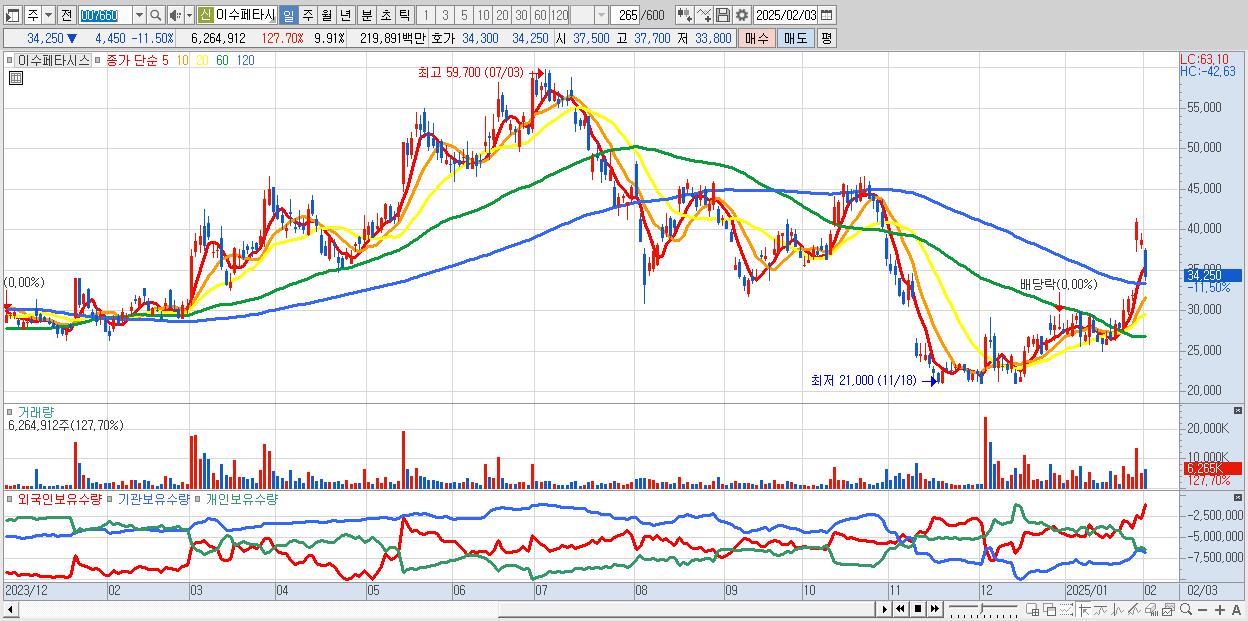Click the red 매수 buy button
Image resolution: width=1248 pixels, height=621 pixels.
click(x=757, y=38)
